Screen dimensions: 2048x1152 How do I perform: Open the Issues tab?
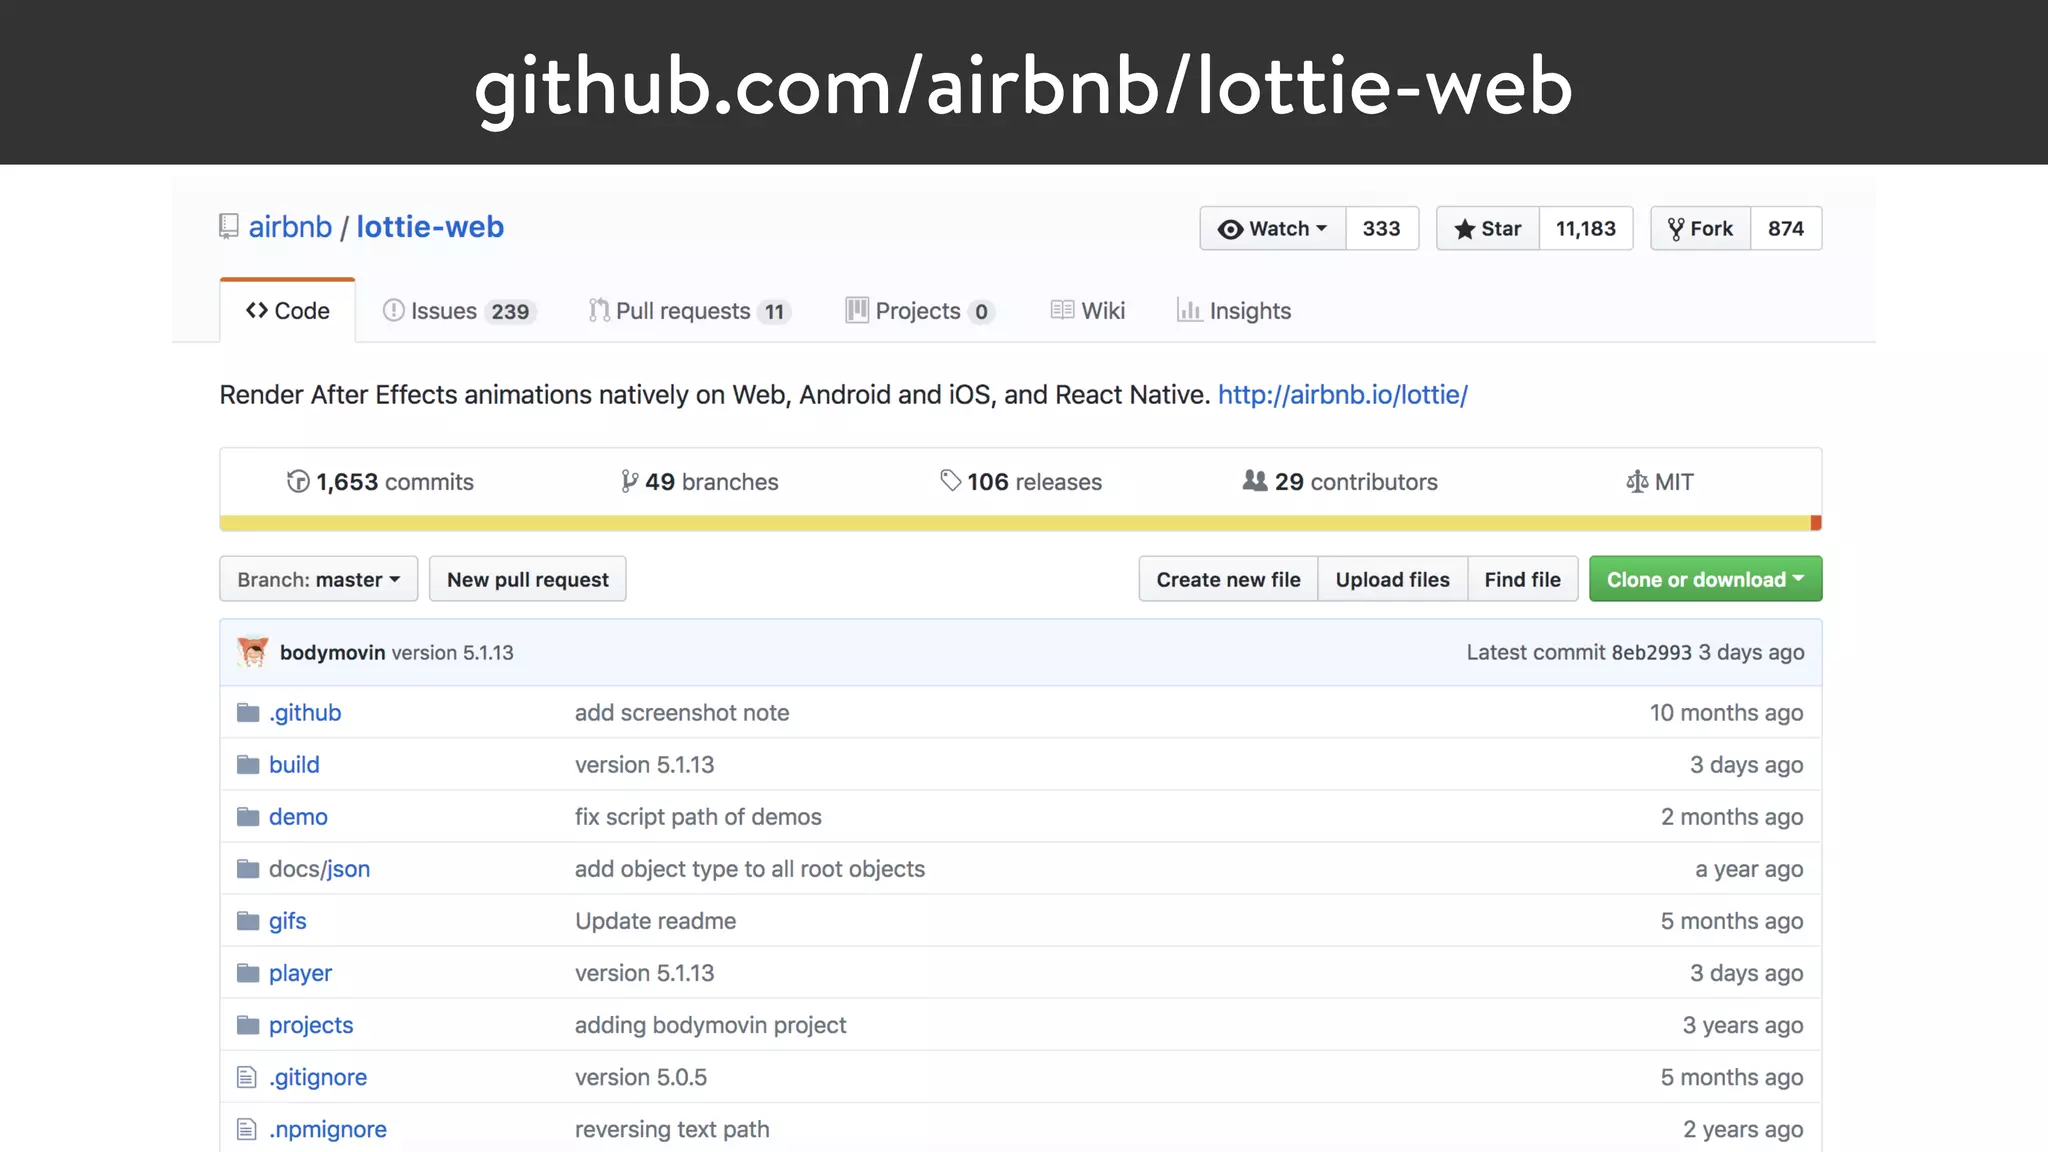460,311
